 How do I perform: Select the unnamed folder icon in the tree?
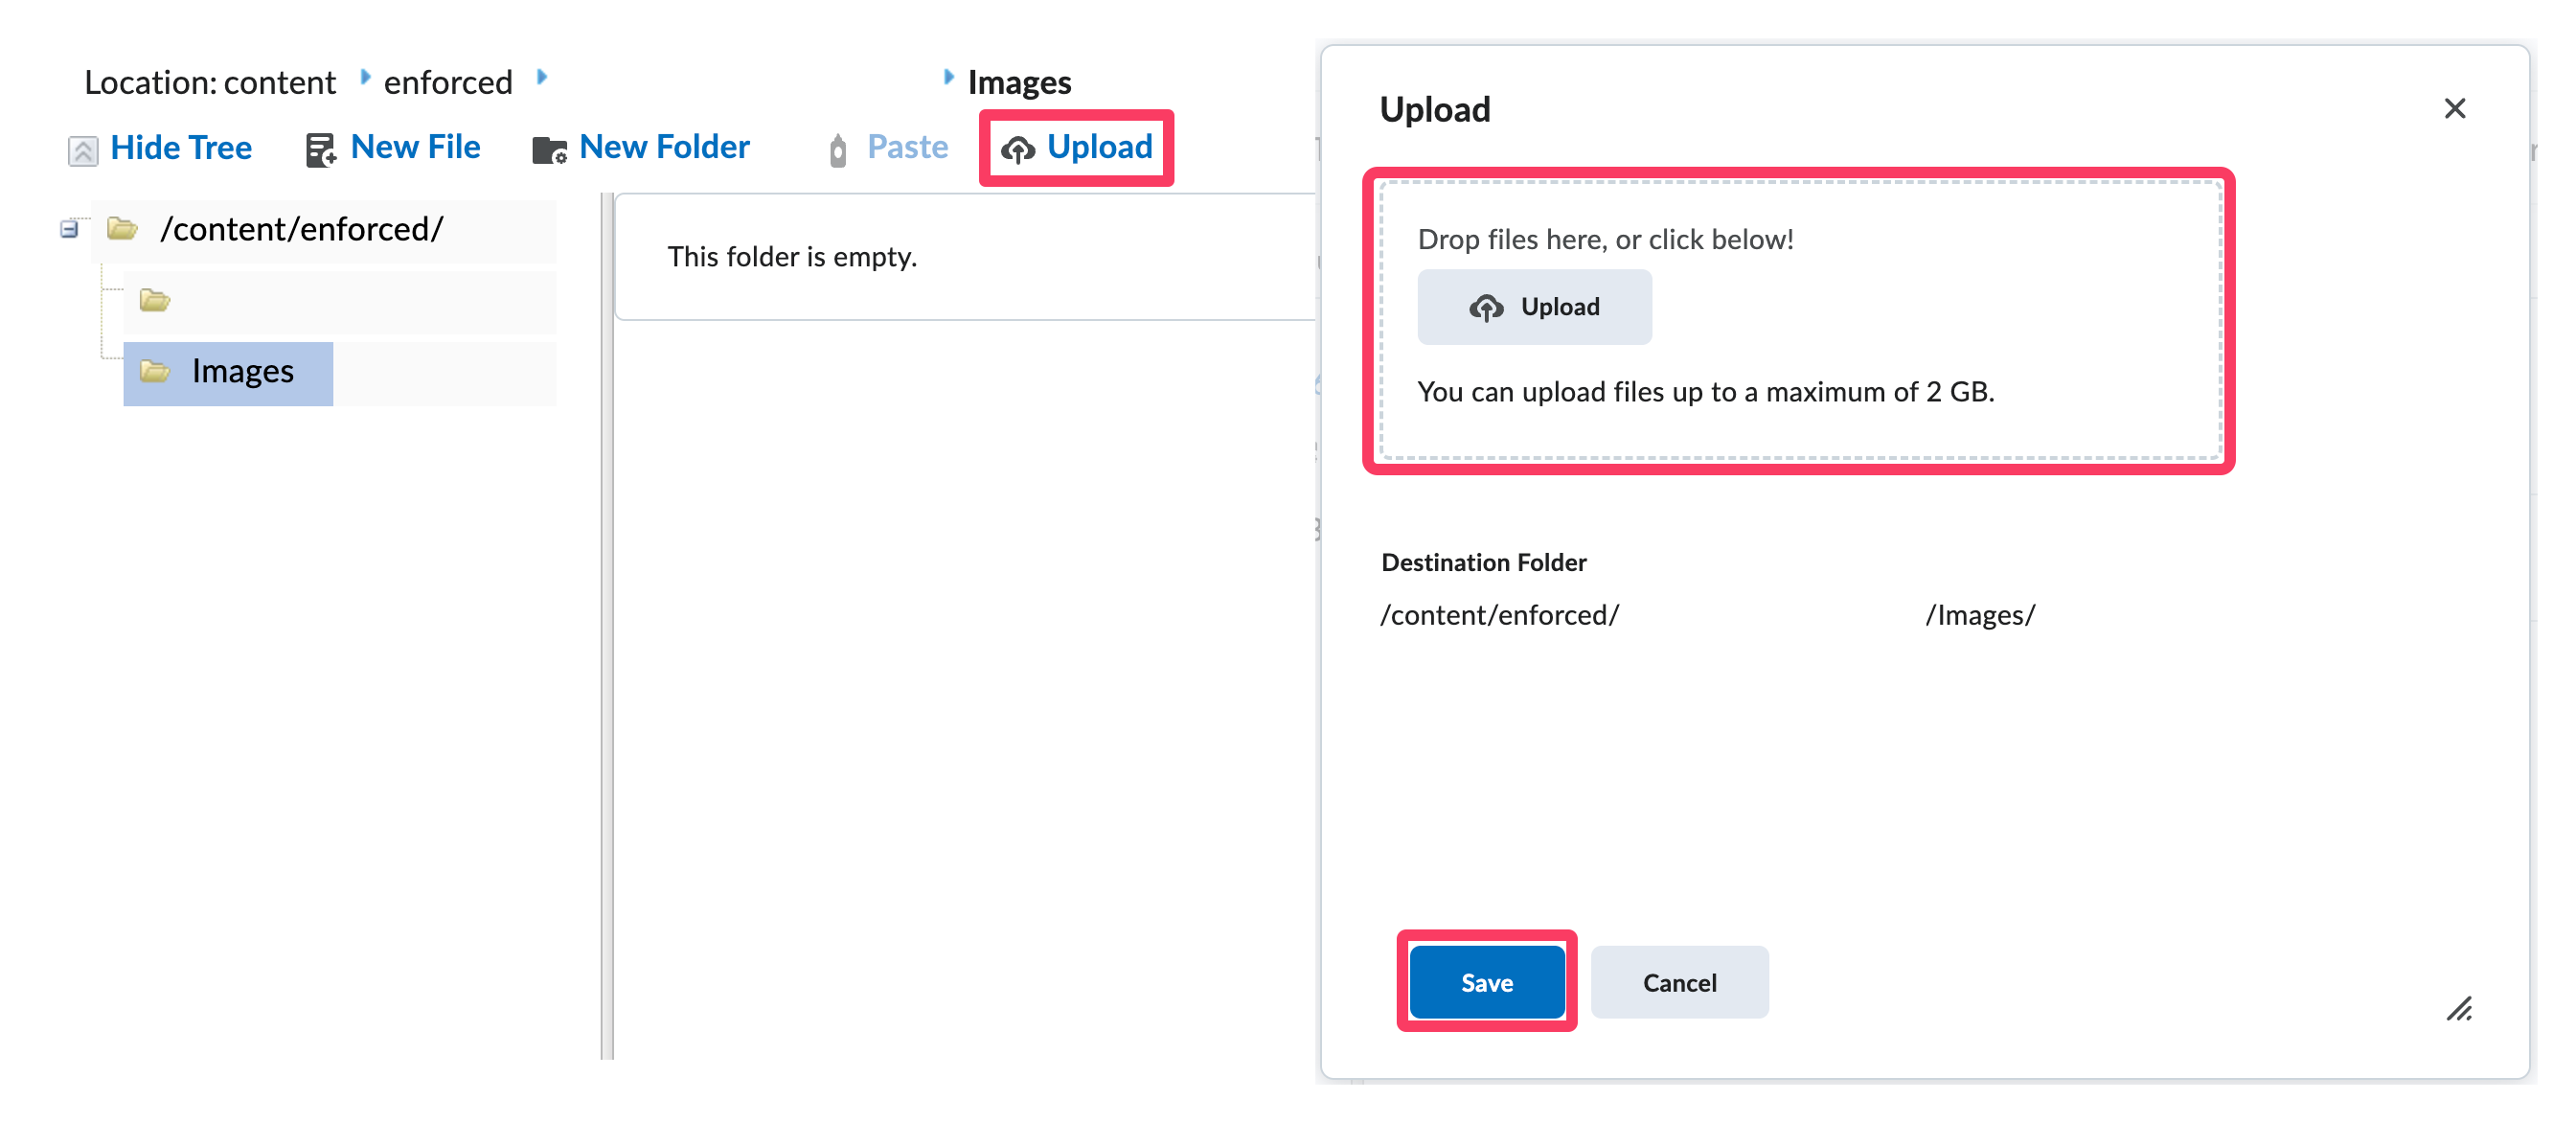[x=154, y=300]
